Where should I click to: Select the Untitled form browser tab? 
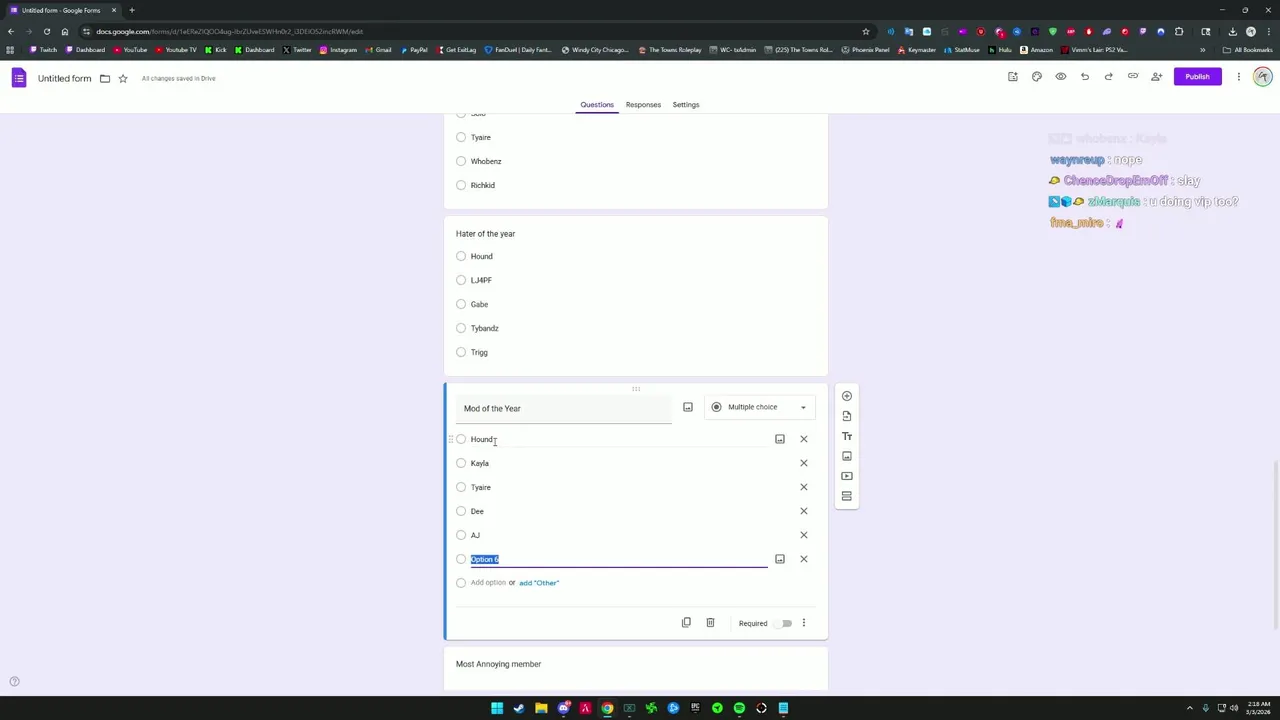tap(62, 10)
